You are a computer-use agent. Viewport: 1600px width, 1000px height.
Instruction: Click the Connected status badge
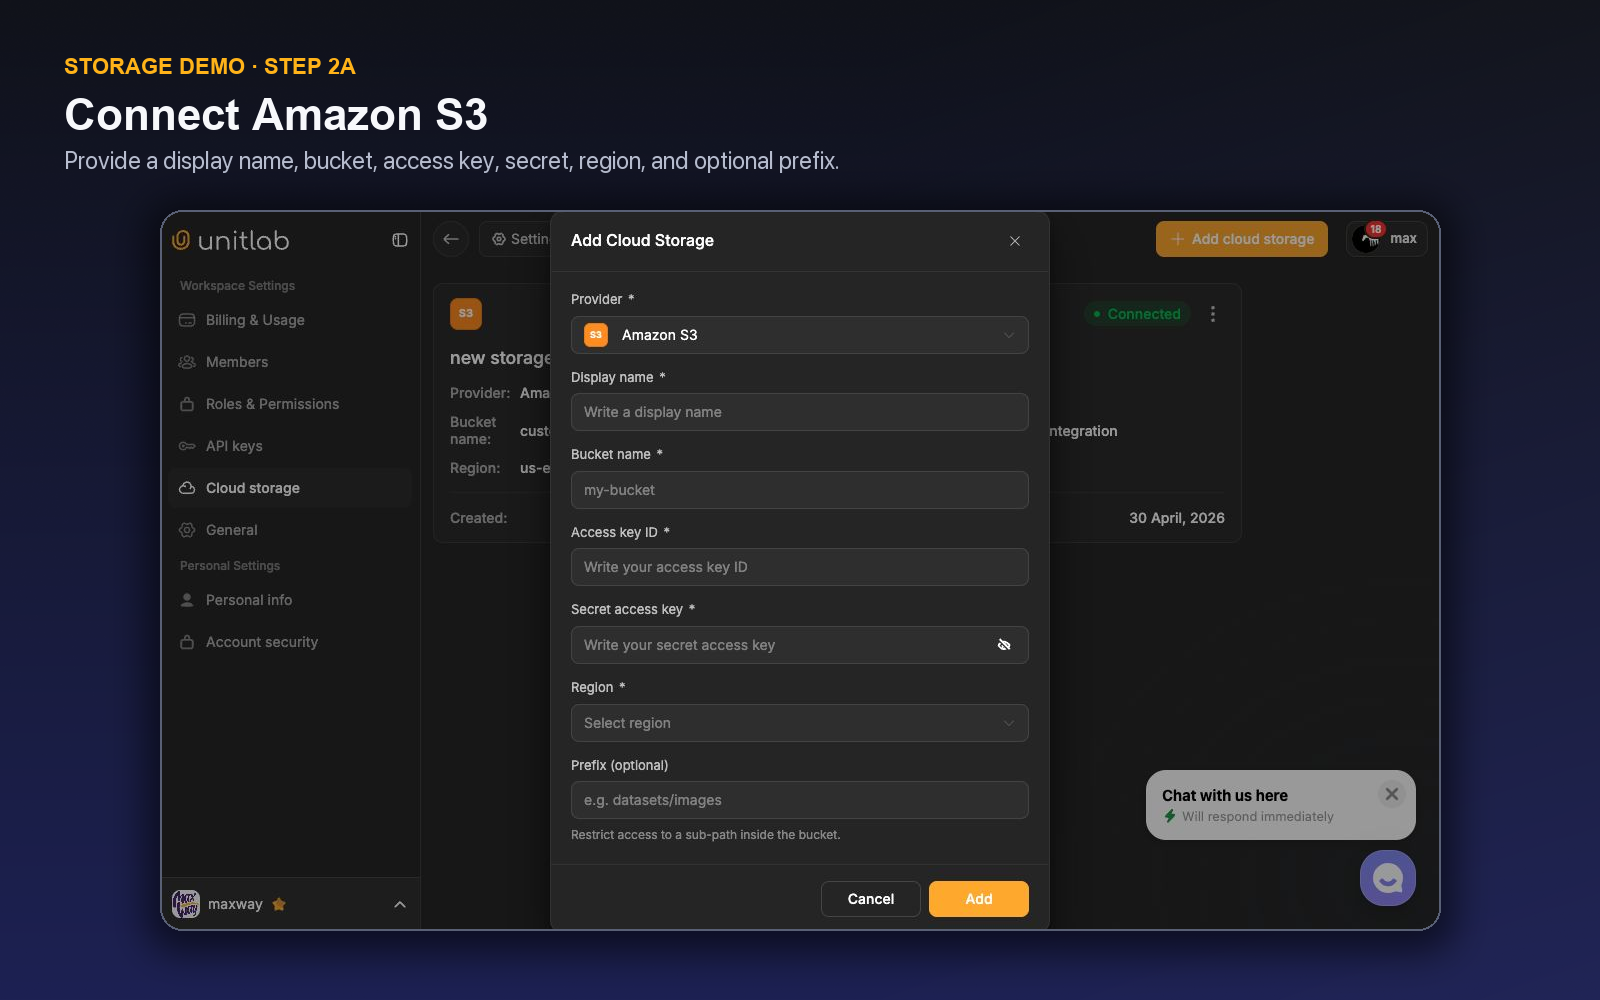click(1137, 314)
